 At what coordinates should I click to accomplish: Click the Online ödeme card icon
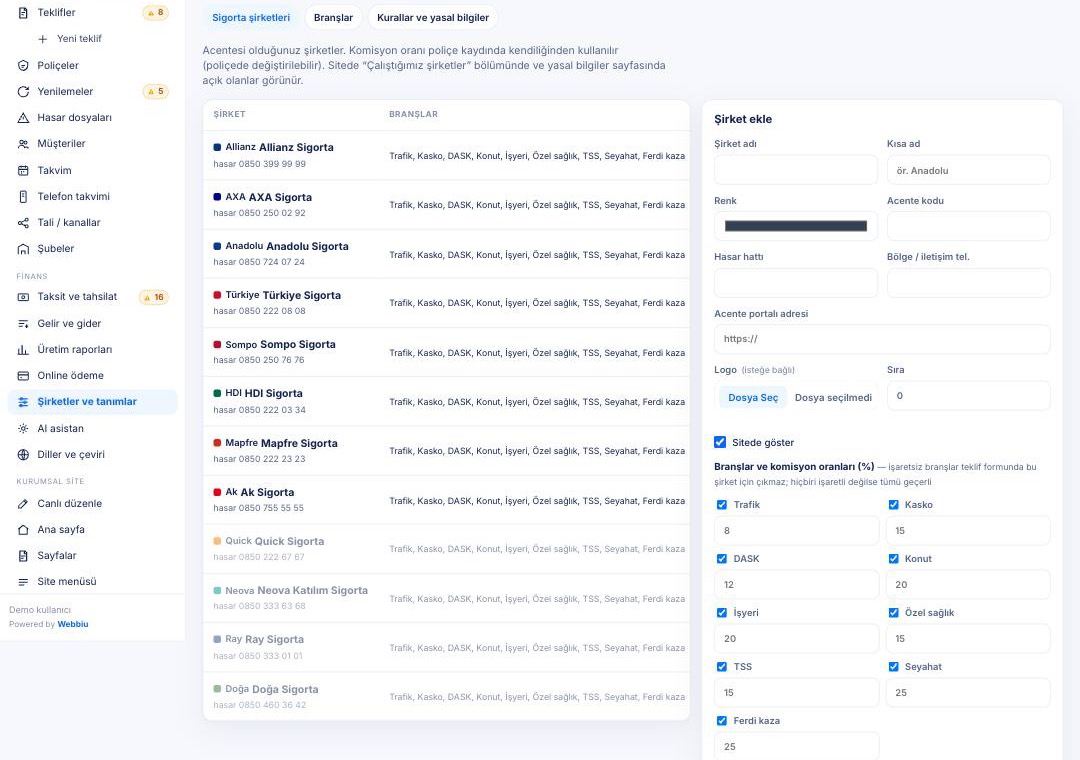[23, 376]
